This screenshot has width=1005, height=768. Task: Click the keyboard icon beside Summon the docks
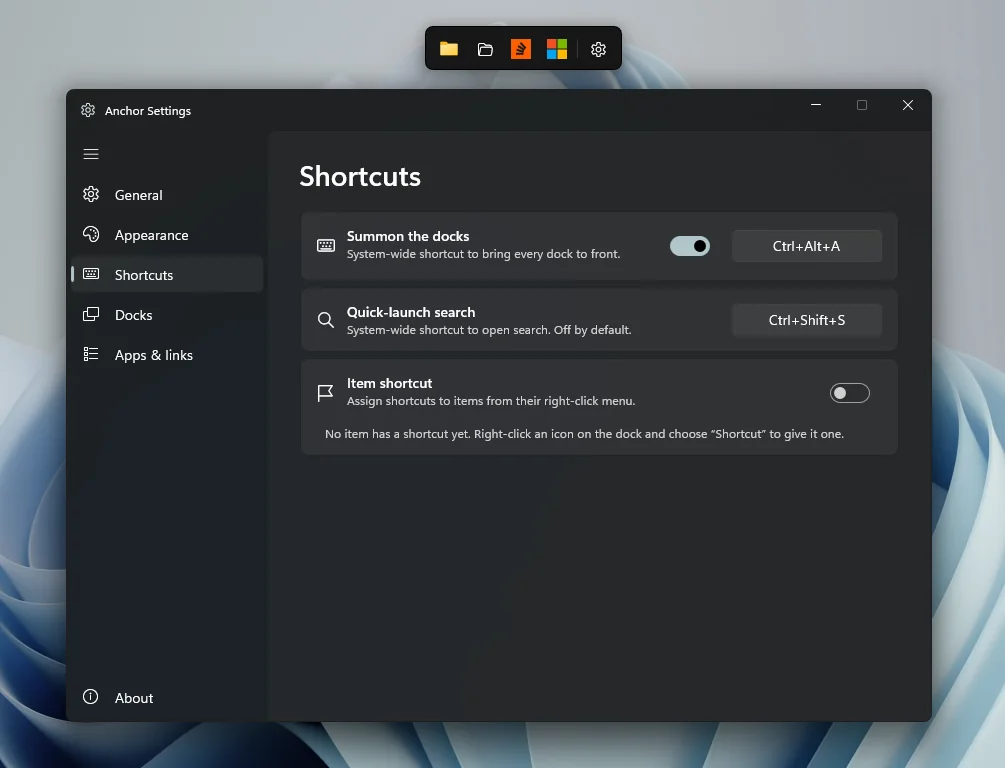coord(326,246)
